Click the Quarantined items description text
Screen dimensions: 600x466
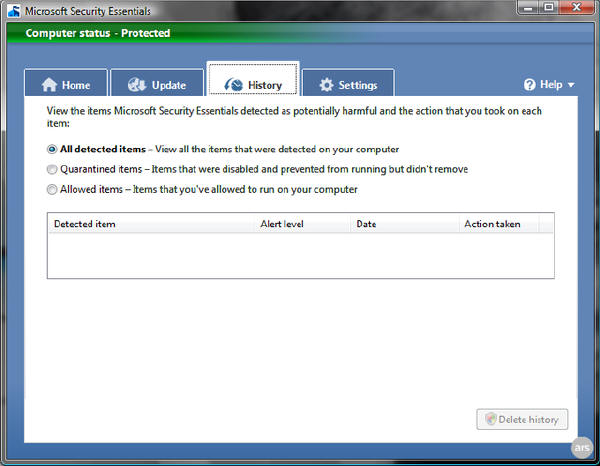coord(310,169)
